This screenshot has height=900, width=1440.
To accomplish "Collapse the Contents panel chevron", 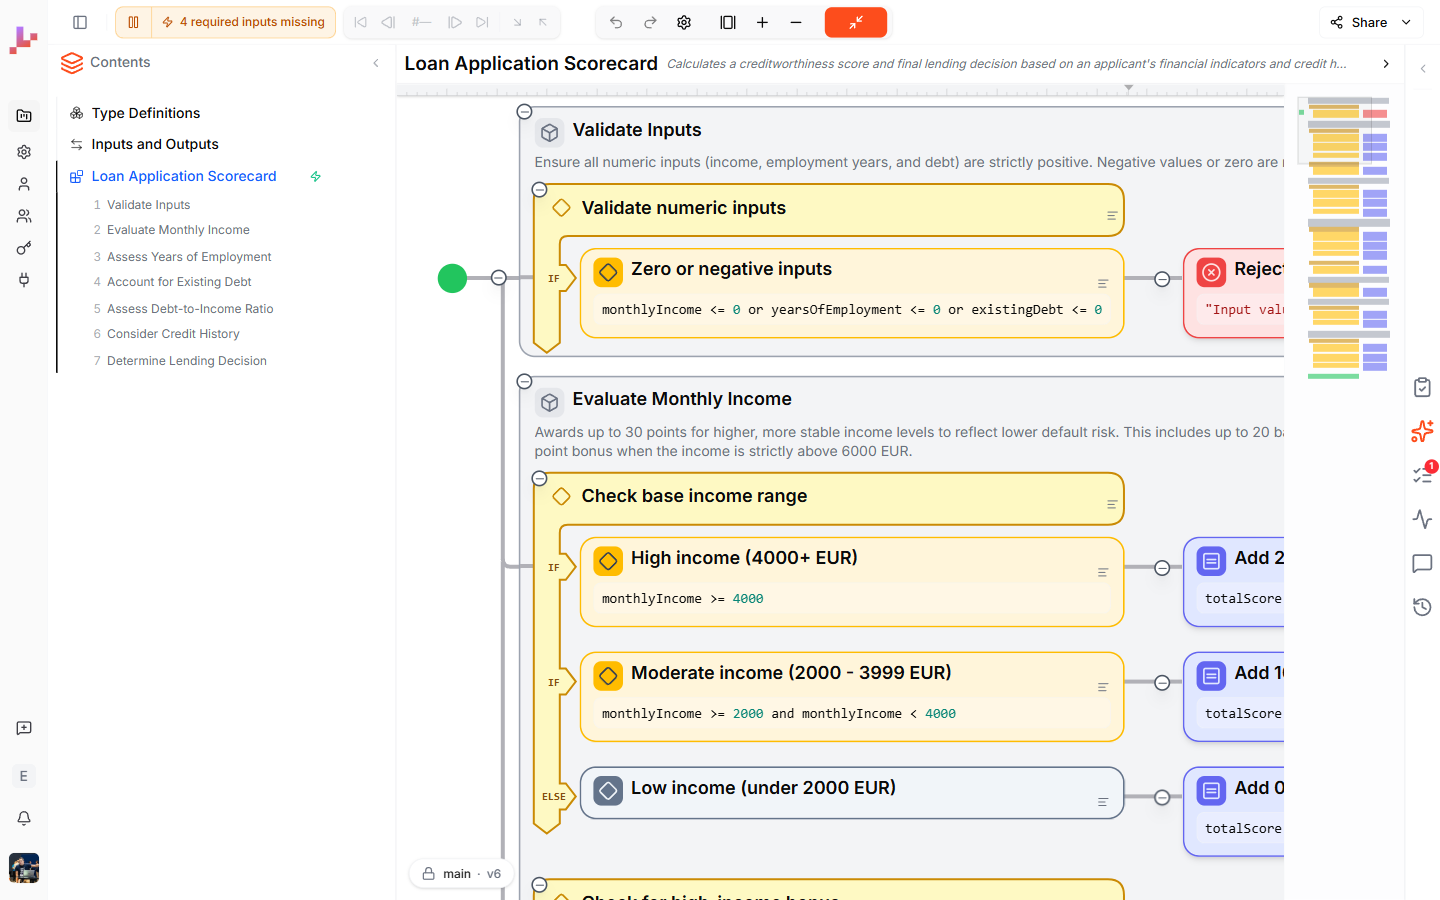I will (x=376, y=63).
